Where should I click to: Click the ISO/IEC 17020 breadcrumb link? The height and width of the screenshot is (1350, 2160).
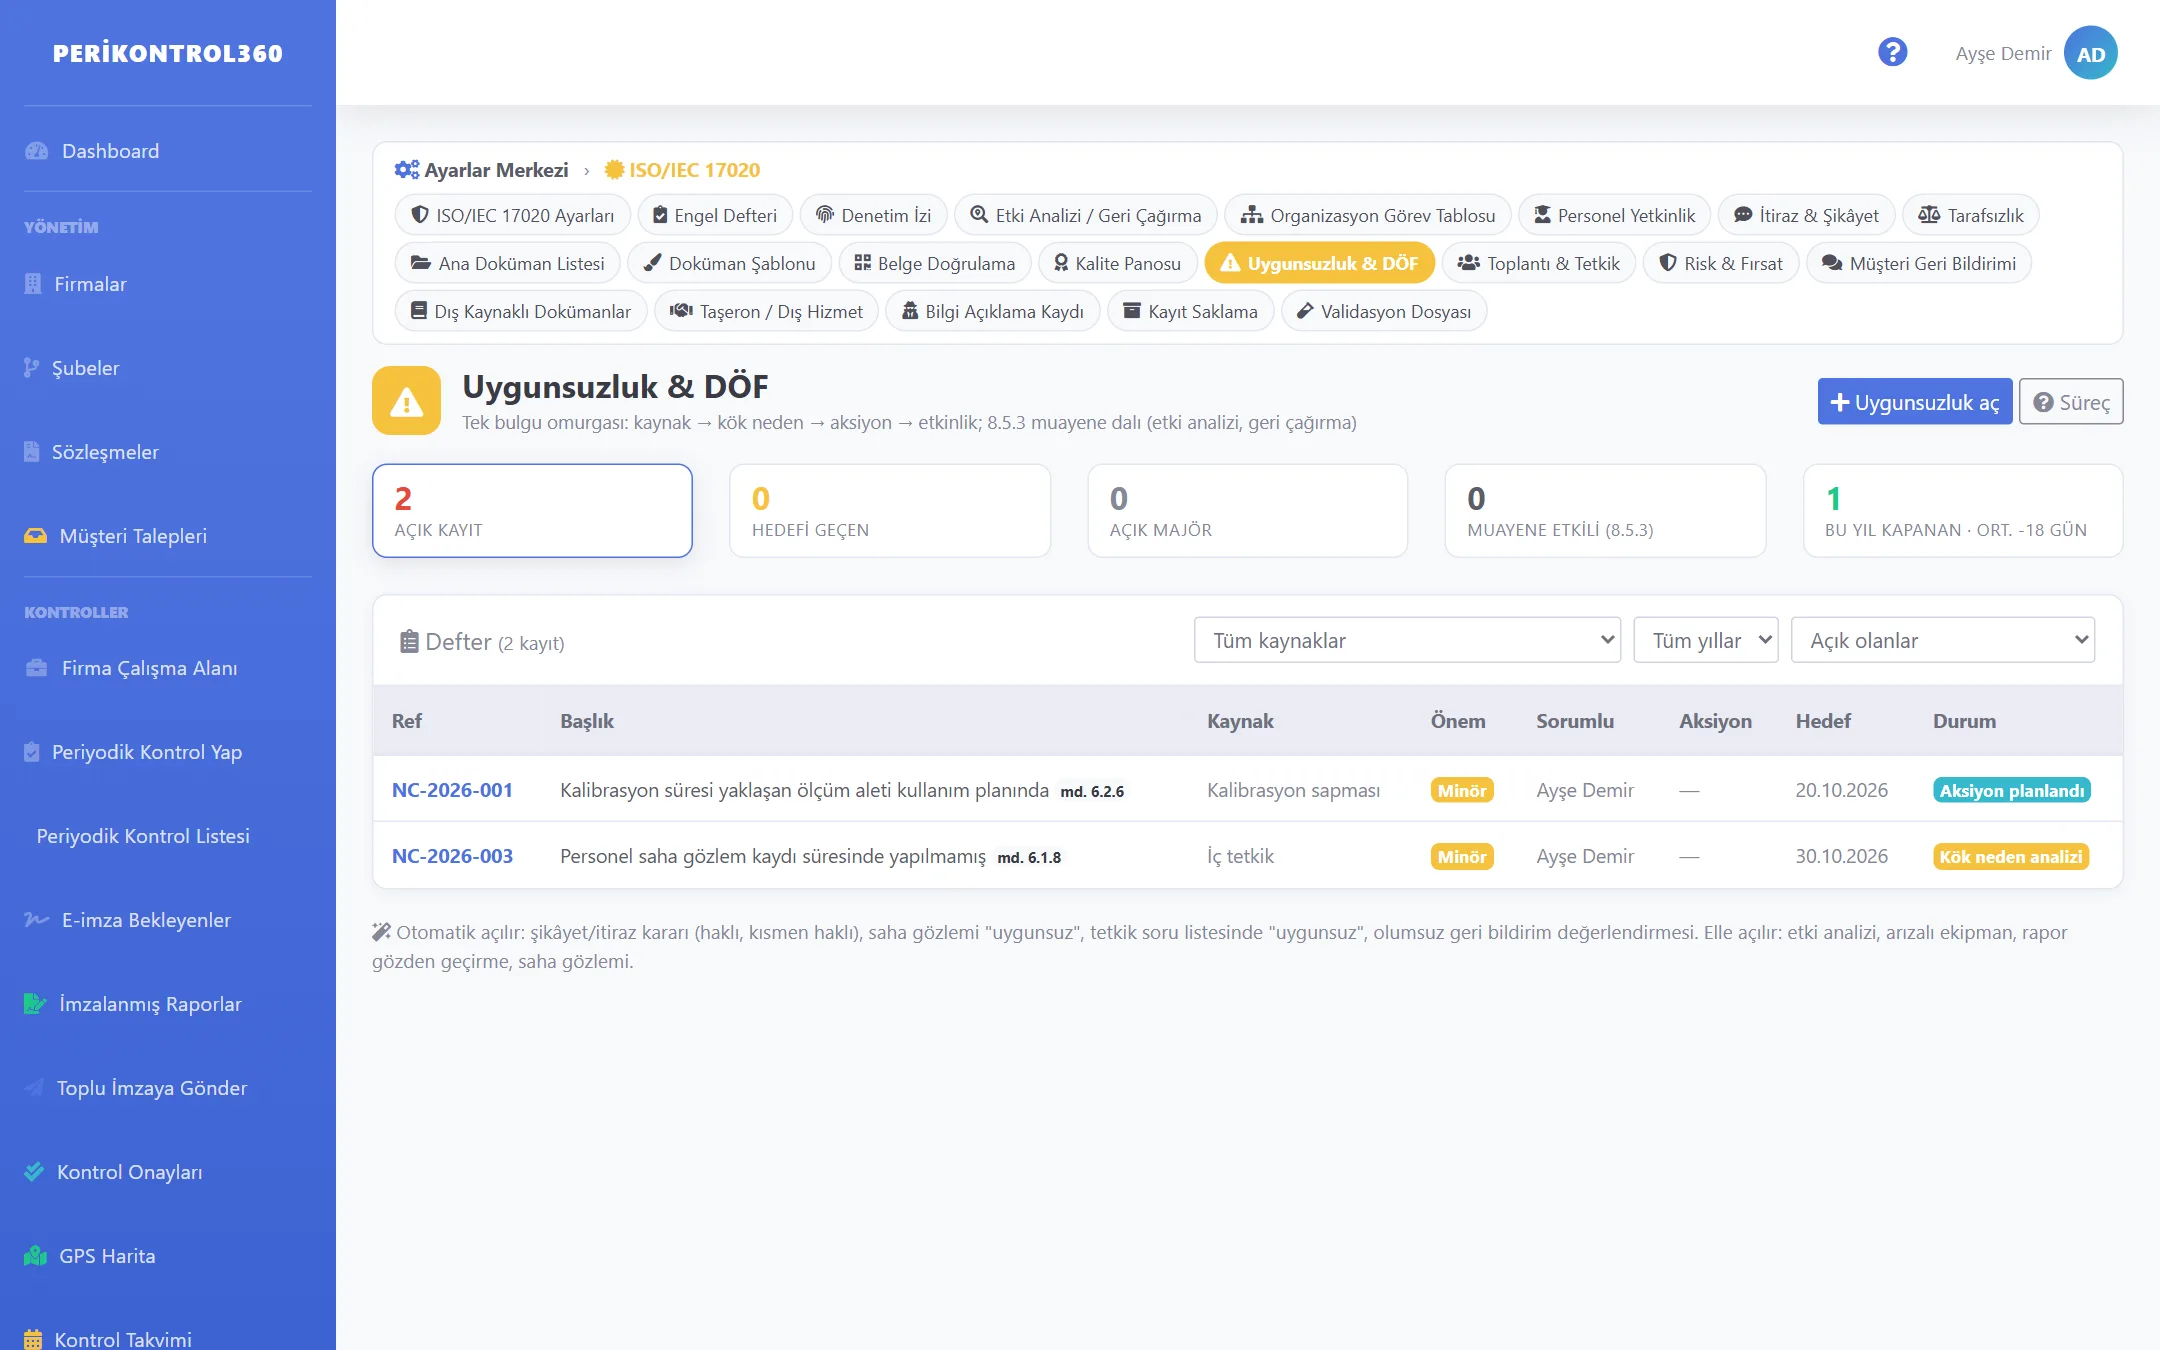683,170
